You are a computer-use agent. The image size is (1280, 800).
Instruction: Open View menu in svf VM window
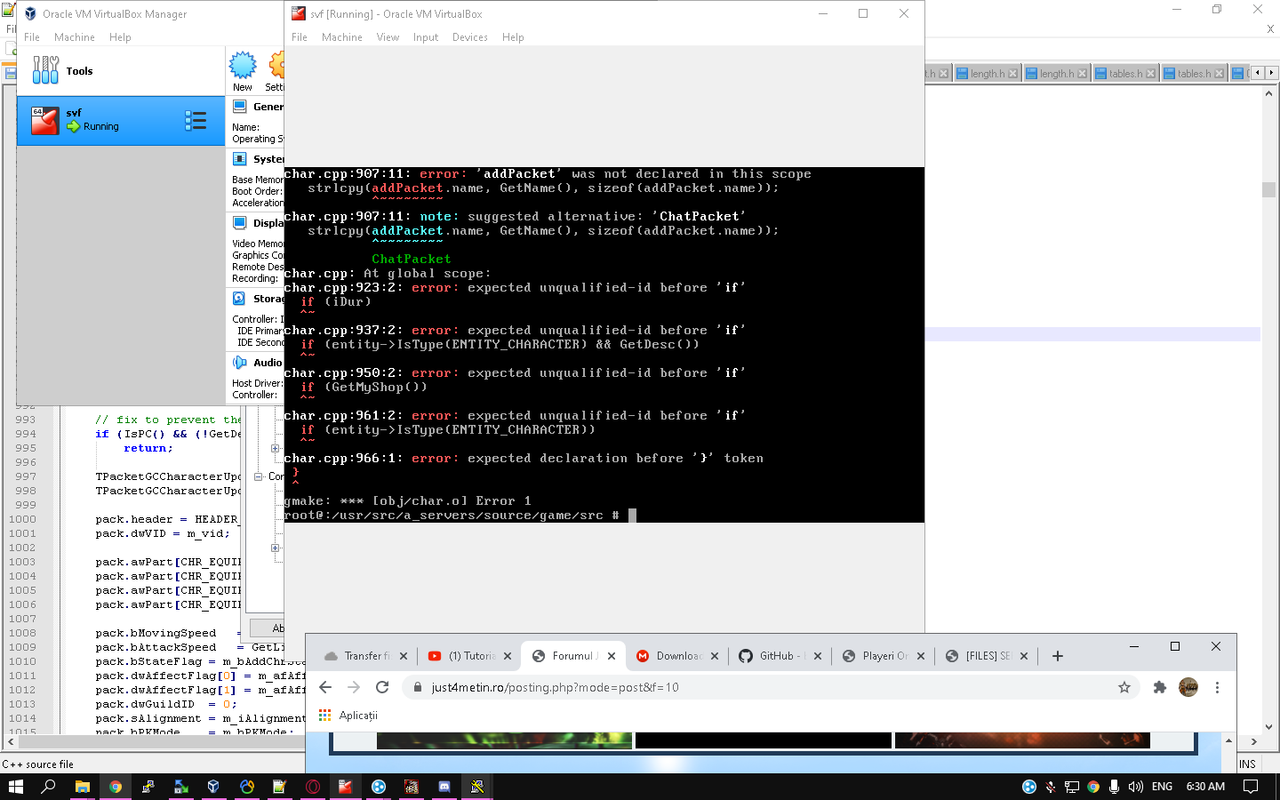(388, 37)
